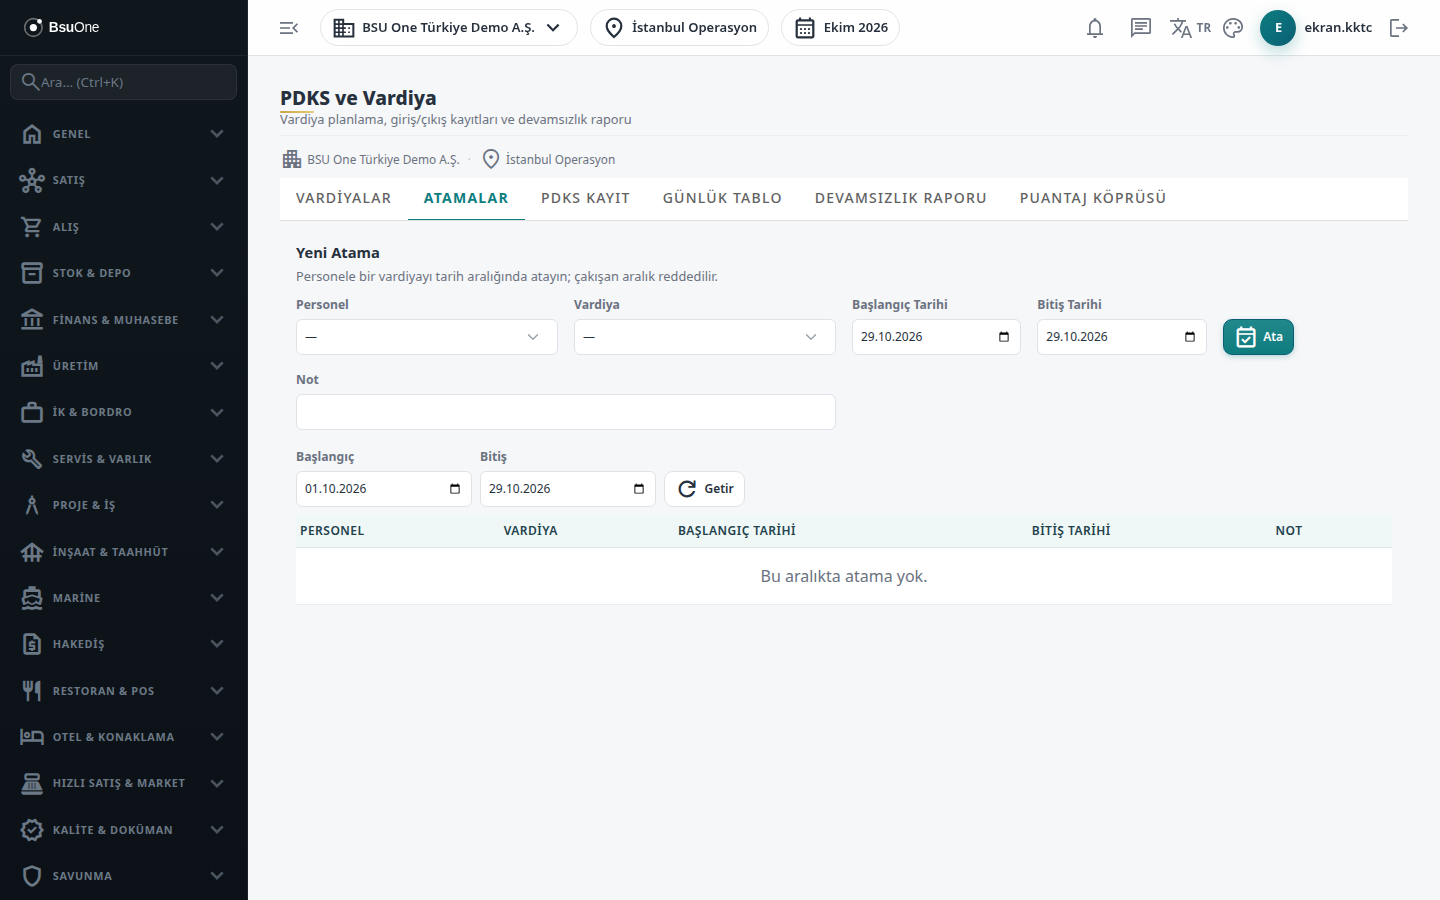
Task: Expand the İK & Bordro chevron
Action: click(x=217, y=412)
